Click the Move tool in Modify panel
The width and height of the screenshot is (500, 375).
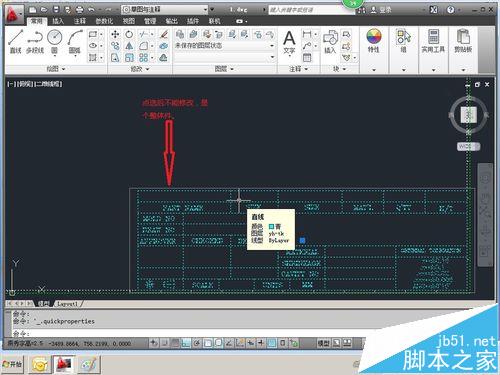pos(115,34)
